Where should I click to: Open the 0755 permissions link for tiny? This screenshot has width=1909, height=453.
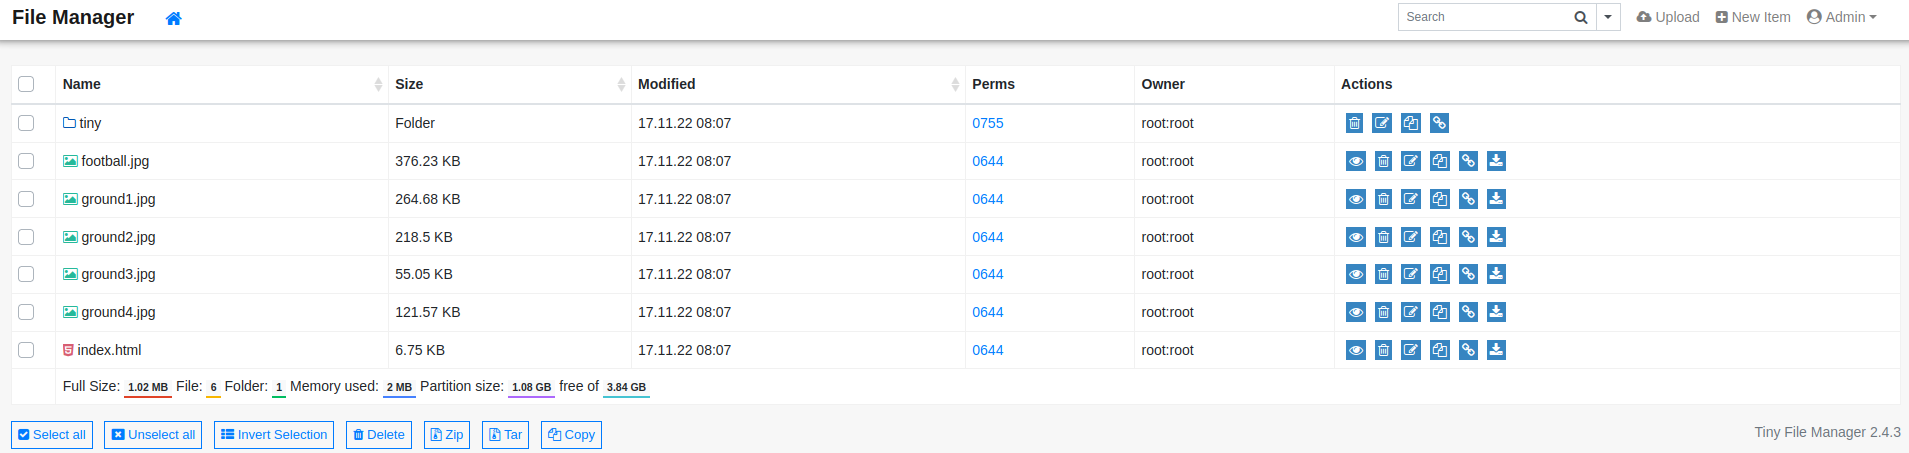[987, 123]
